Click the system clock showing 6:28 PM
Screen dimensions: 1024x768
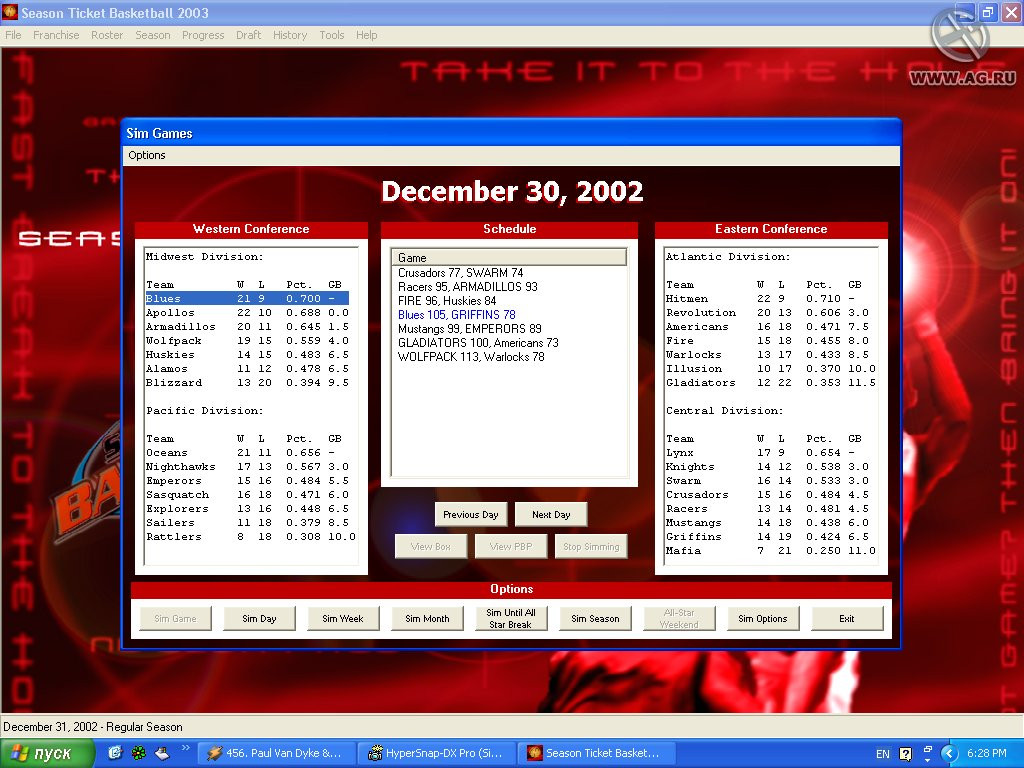pyautogui.click(x=987, y=754)
